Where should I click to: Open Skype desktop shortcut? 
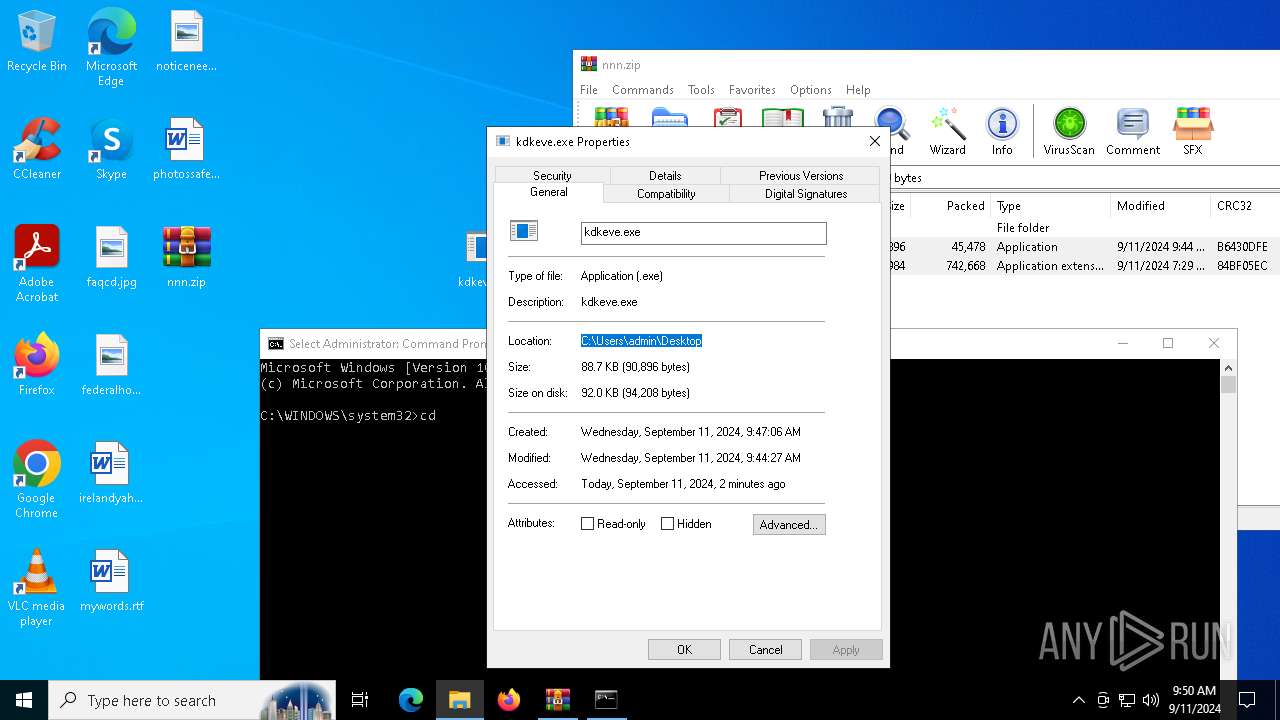pos(111,149)
